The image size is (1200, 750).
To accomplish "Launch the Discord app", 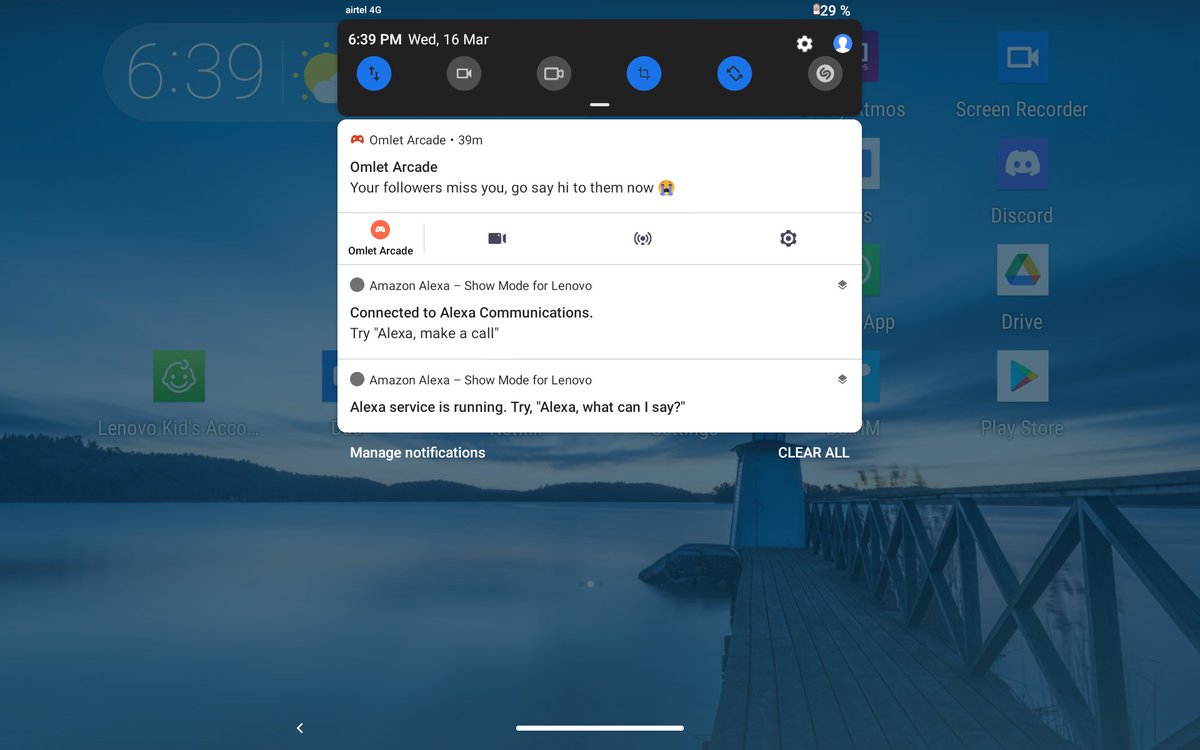I will [x=1022, y=183].
